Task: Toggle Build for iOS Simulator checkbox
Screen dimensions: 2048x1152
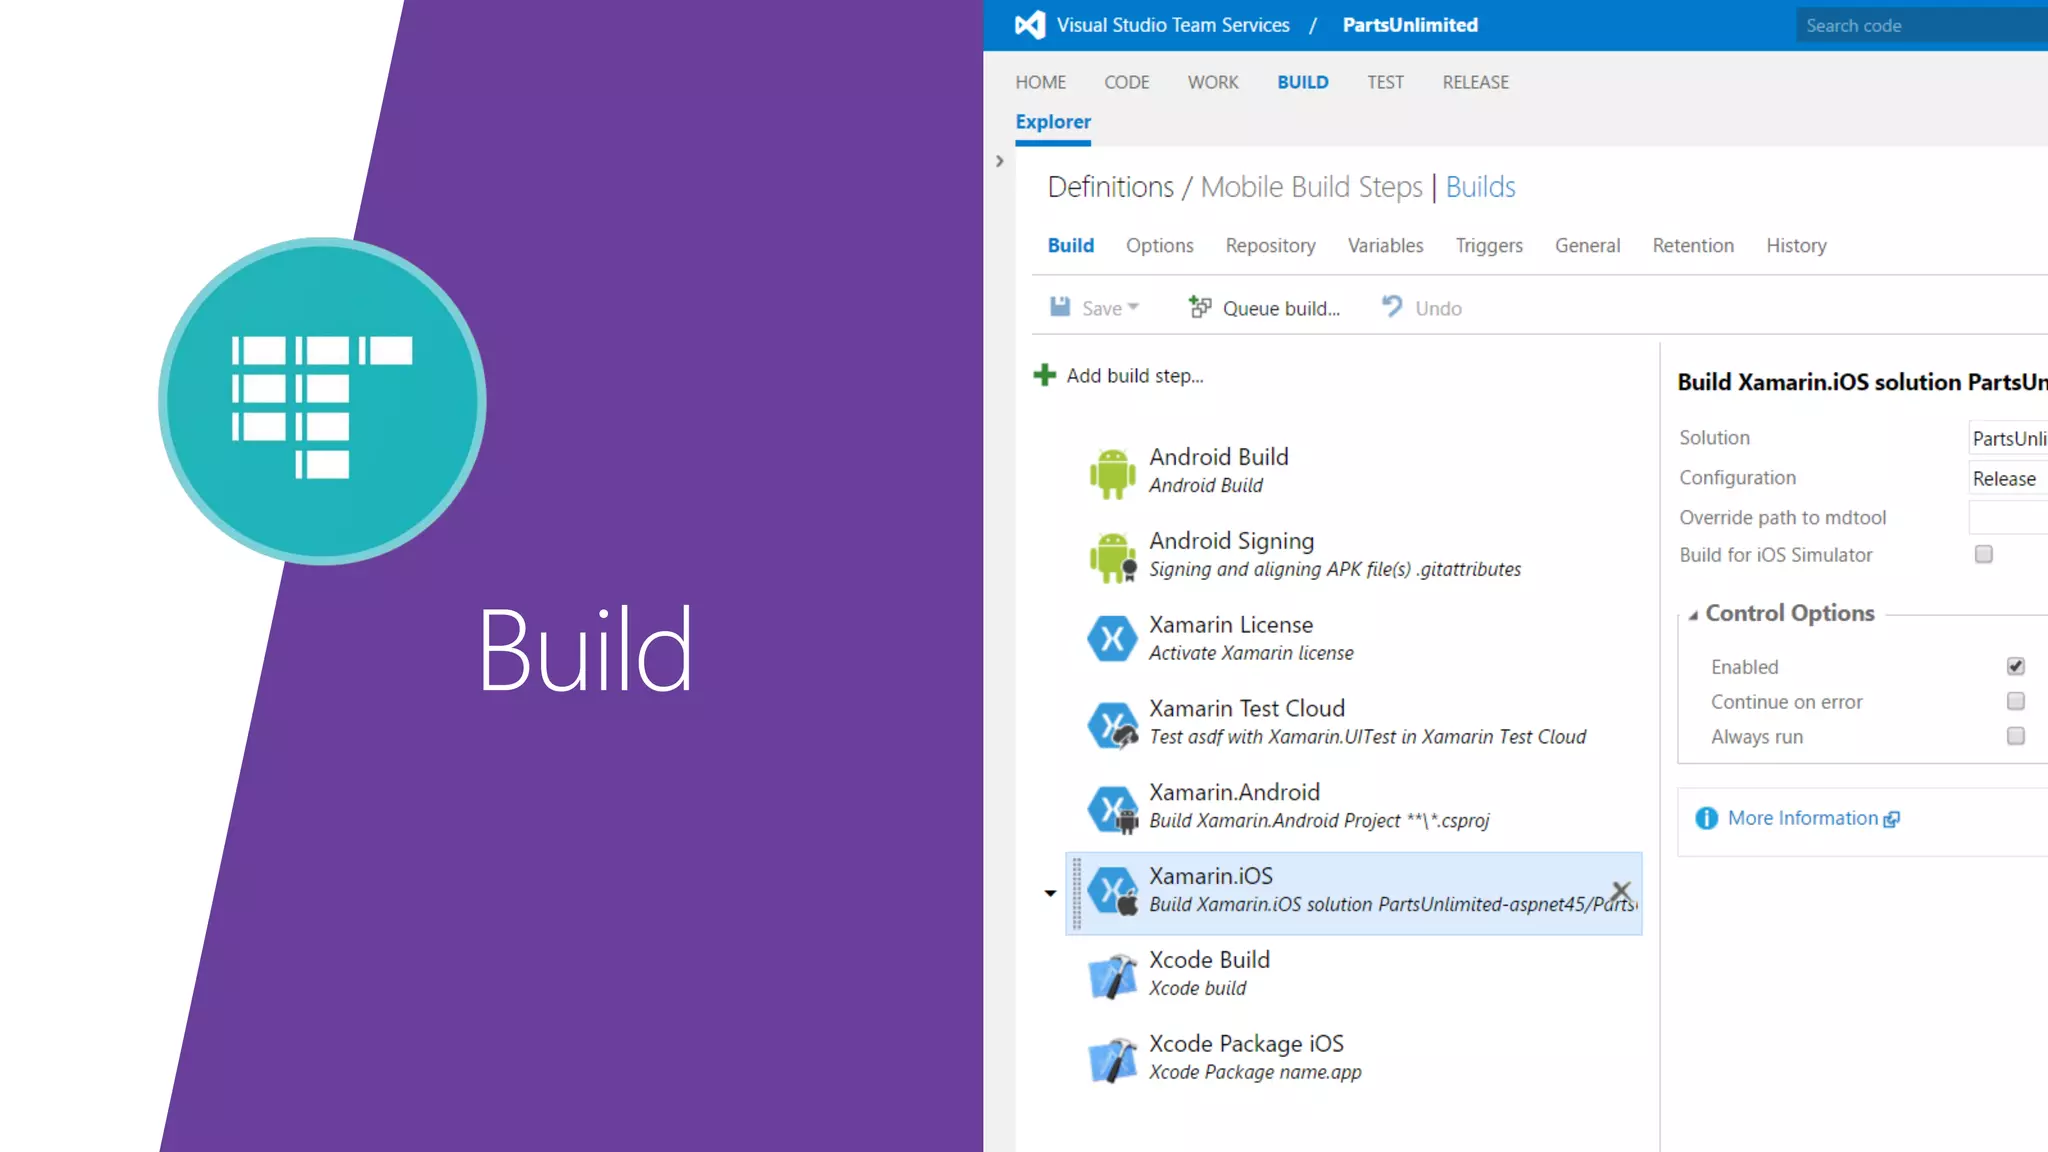Action: 1984,554
